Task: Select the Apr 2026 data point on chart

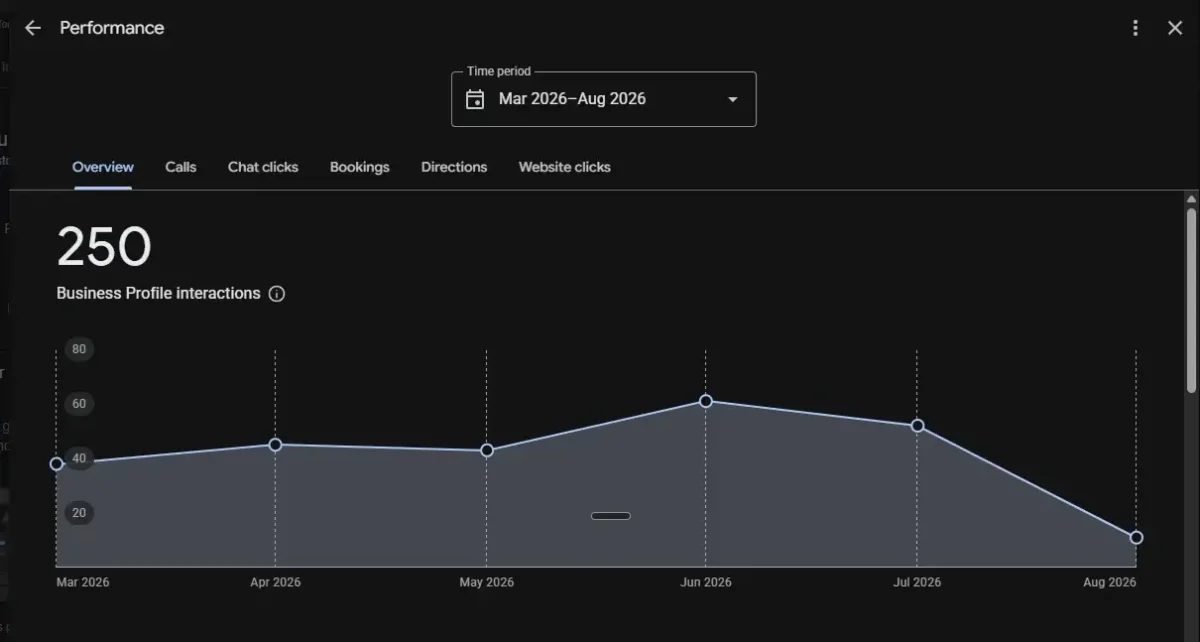Action: point(275,445)
